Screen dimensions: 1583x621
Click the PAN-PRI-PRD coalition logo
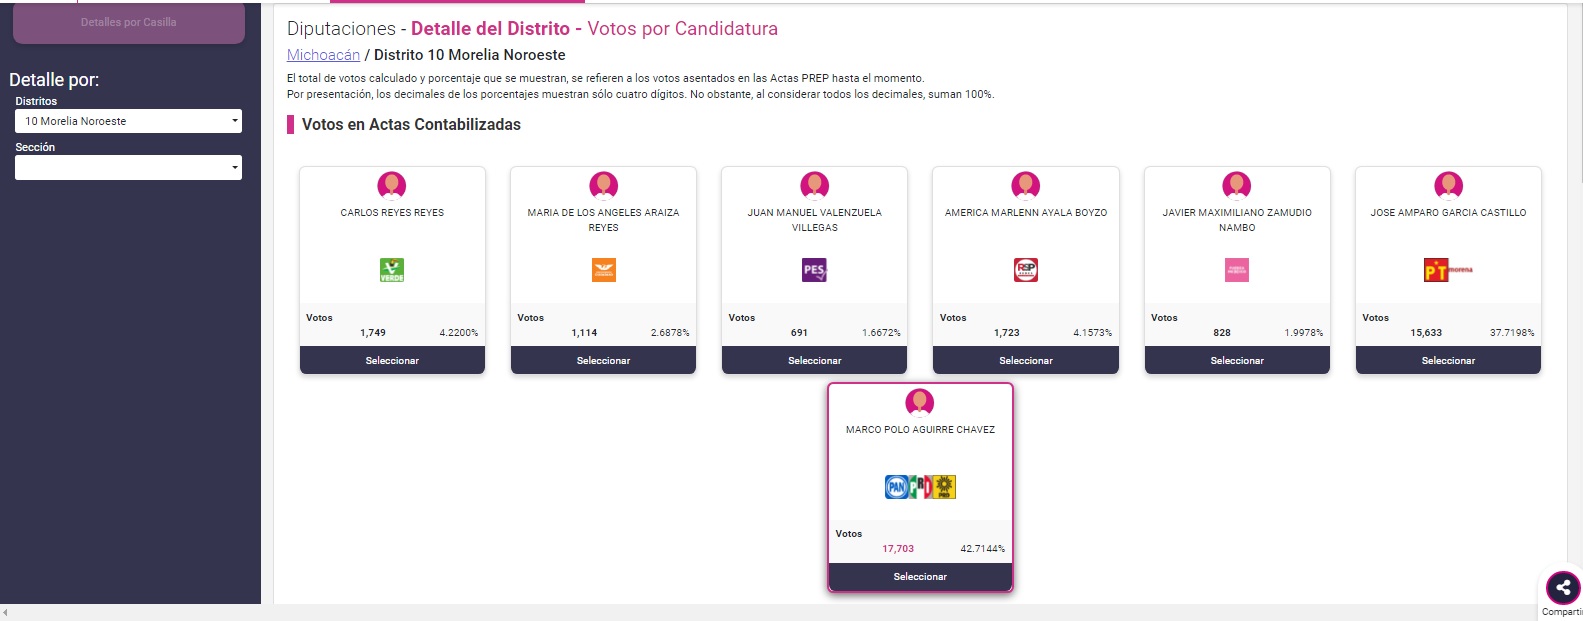(920, 487)
